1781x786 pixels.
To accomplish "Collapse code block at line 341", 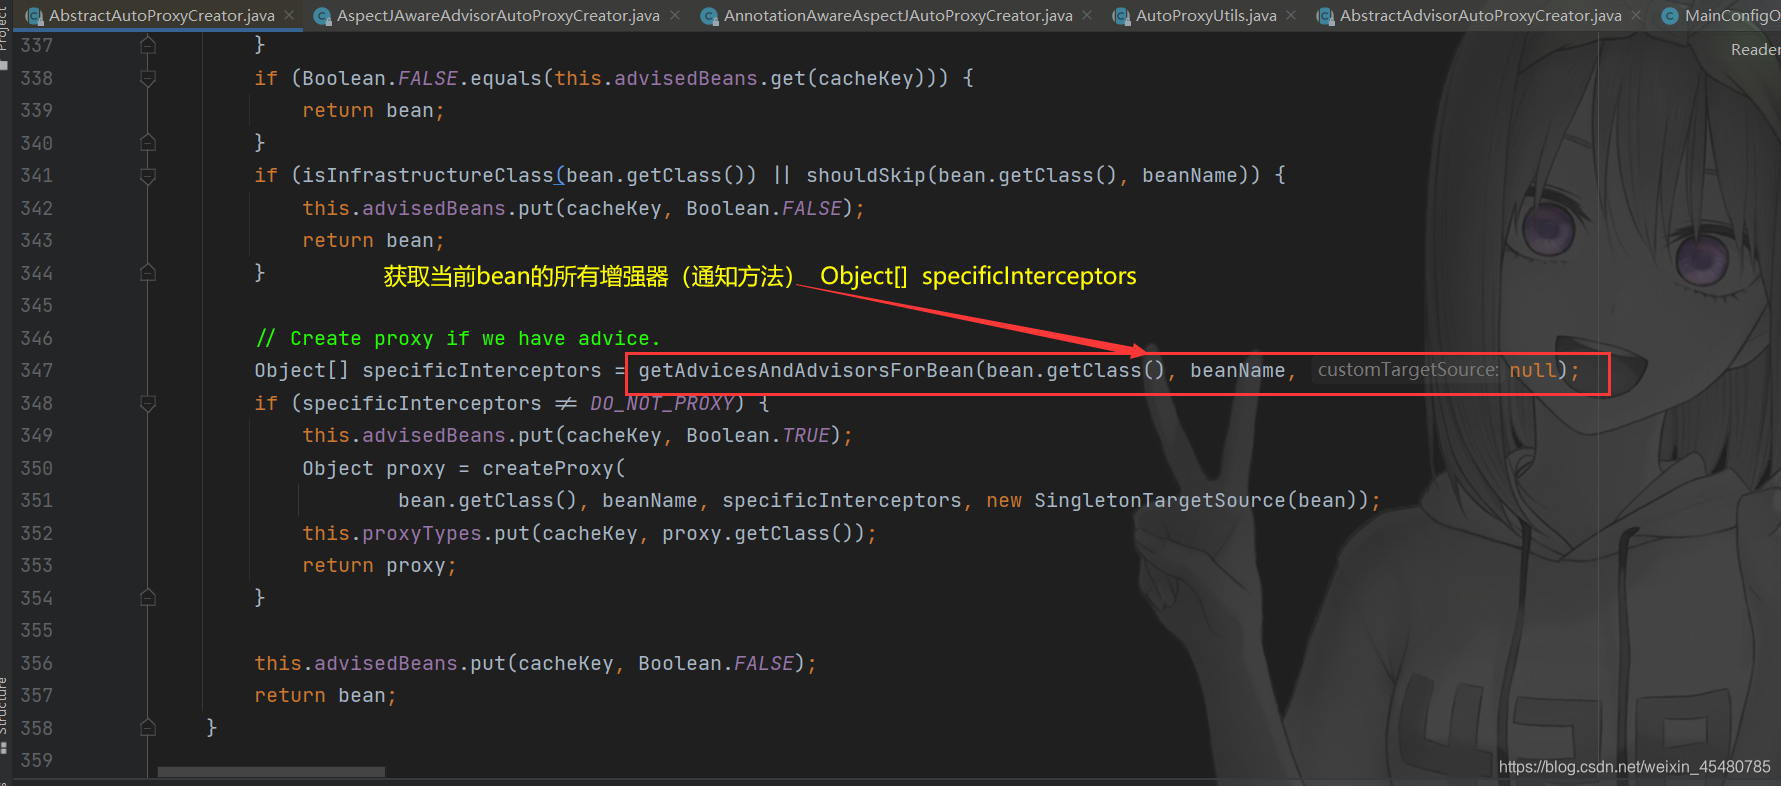I will coord(148,176).
